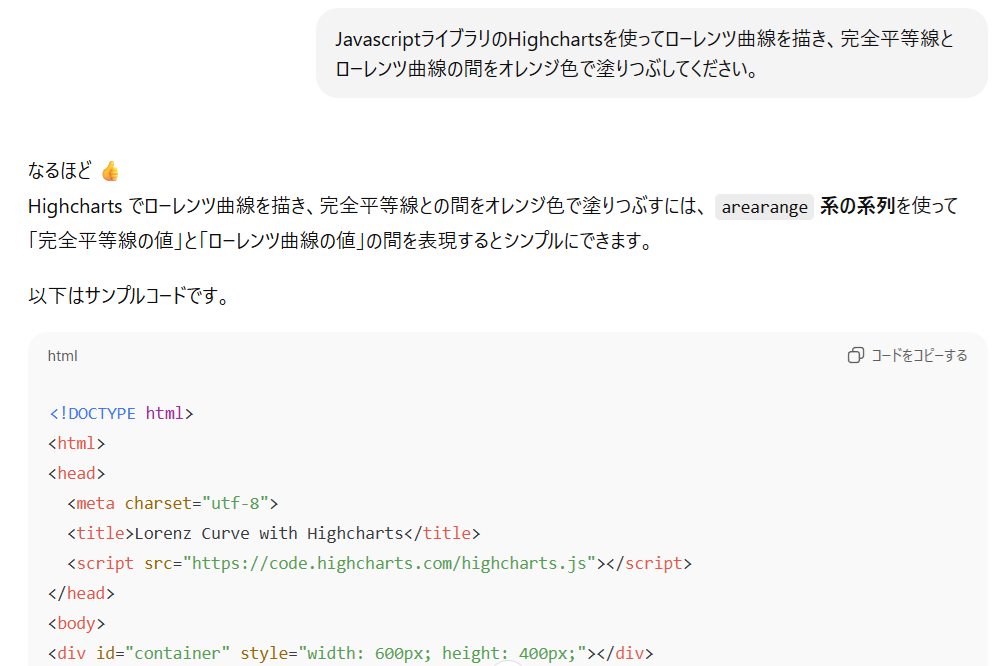Click the なるほど reply text
This screenshot has width=1002, height=666.
(59, 171)
